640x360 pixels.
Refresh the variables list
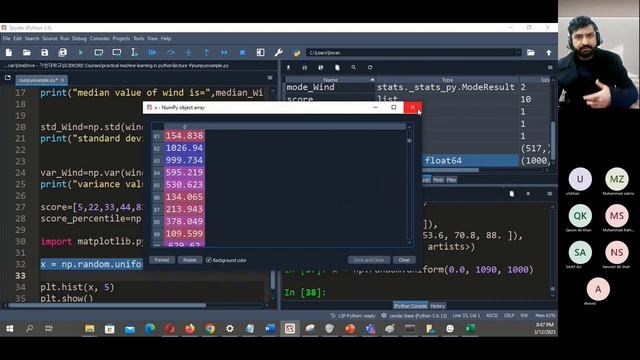point(370,67)
